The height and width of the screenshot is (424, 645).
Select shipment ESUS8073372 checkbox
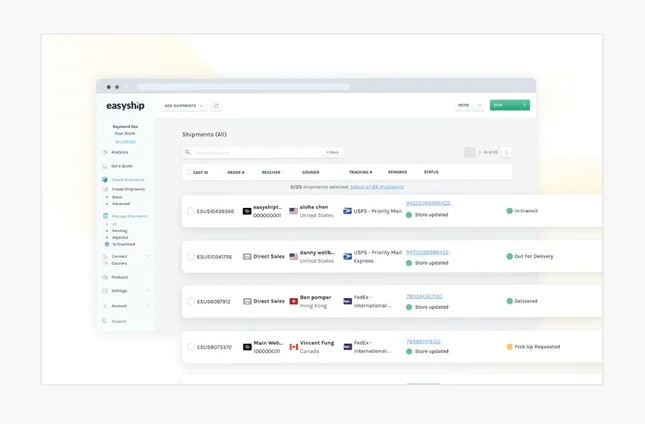pyautogui.click(x=190, y=347)
